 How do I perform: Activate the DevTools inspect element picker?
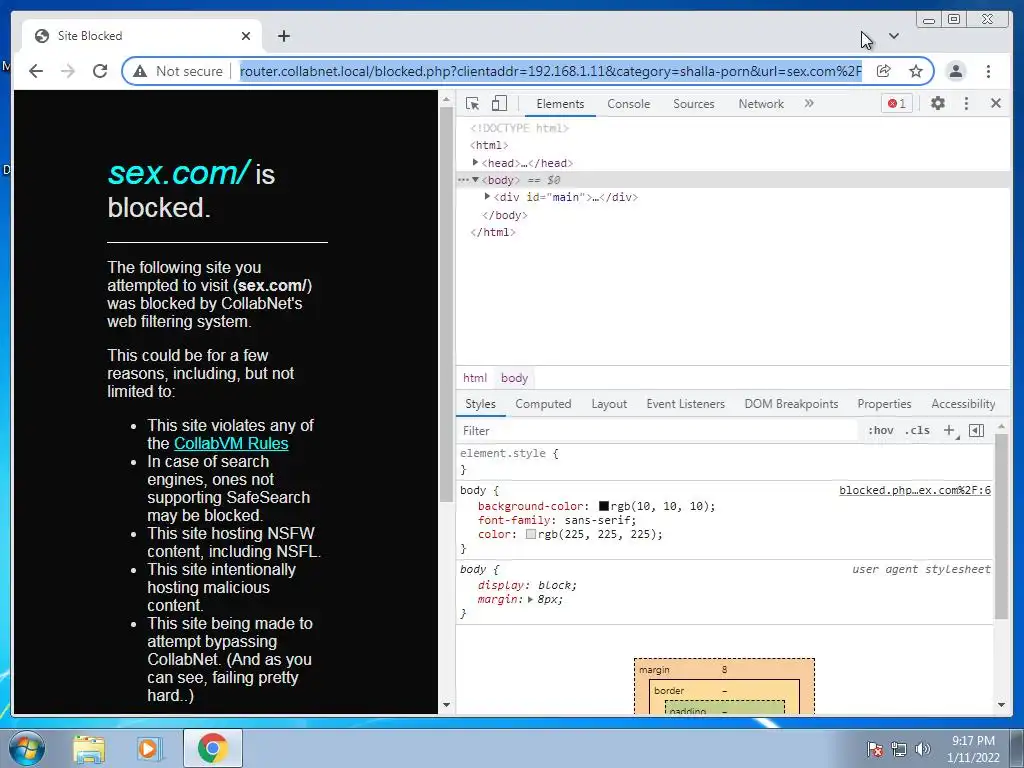[472, 103]
